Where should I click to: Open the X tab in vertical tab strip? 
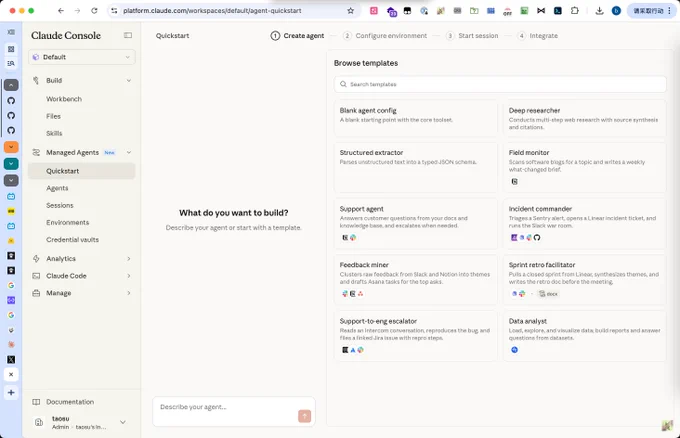point(11,360)
